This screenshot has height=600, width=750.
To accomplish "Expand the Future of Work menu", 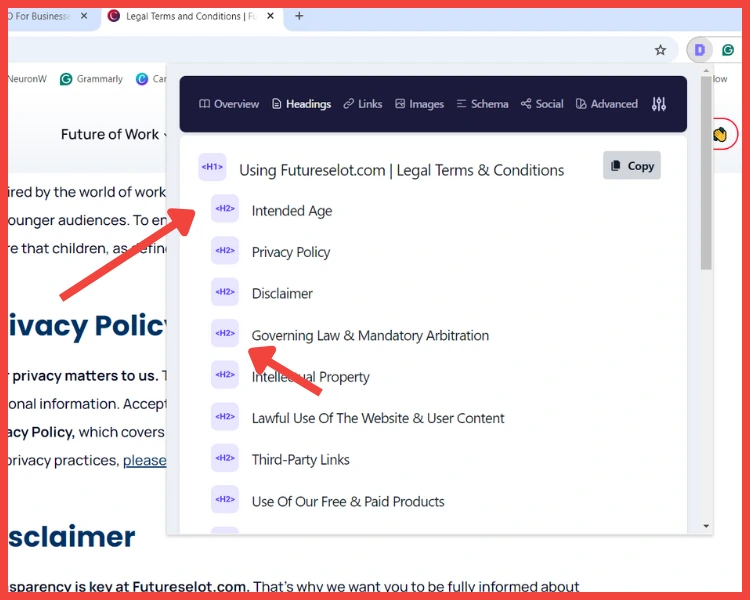I will pos(114,134).
